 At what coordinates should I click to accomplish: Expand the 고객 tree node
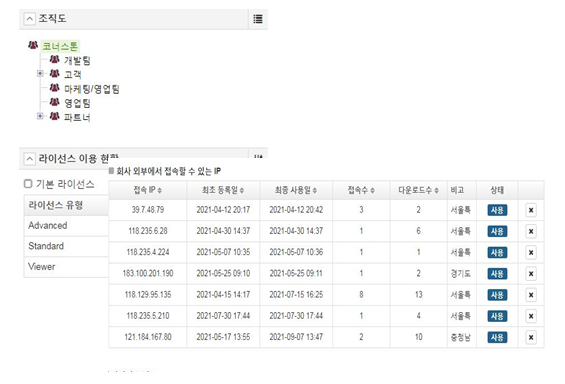click(x=40, y=73)
